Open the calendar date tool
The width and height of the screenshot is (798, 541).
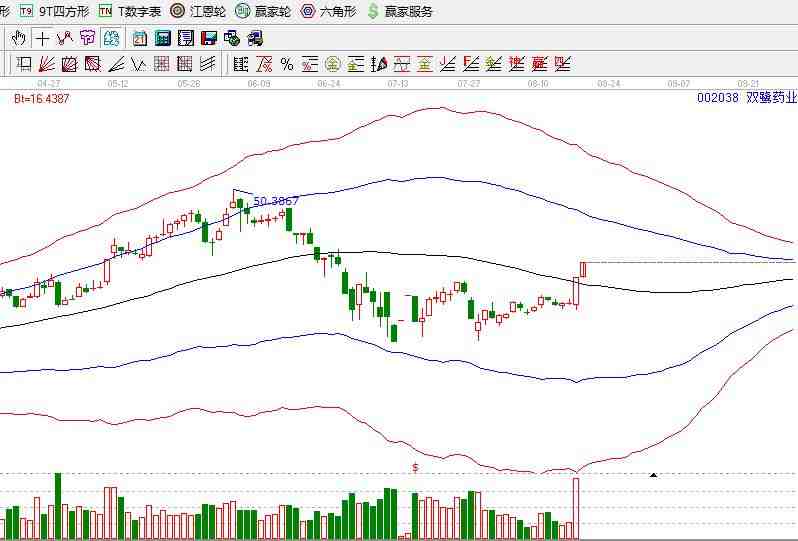(x=139, y=38)
